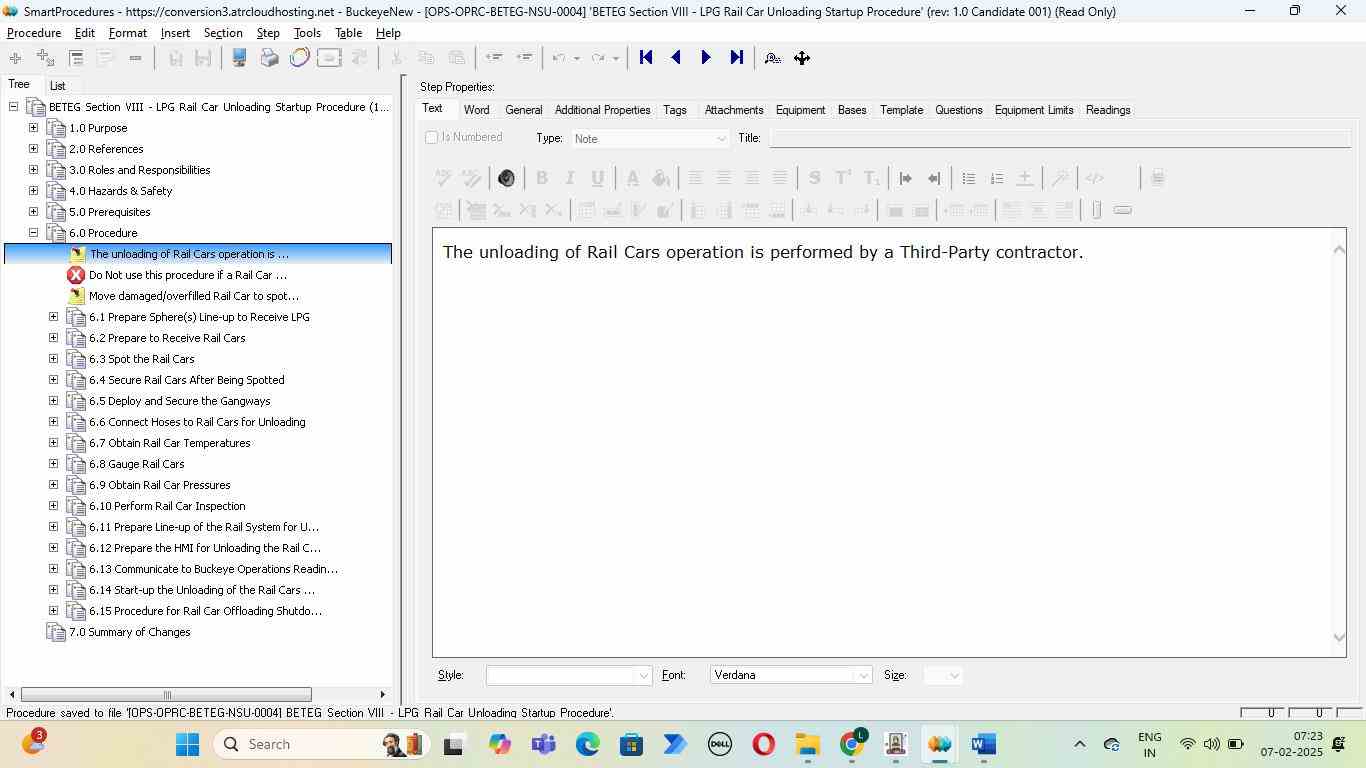Click the Windows Start button
The image size is (1366, 768).
tap(187, 744)
